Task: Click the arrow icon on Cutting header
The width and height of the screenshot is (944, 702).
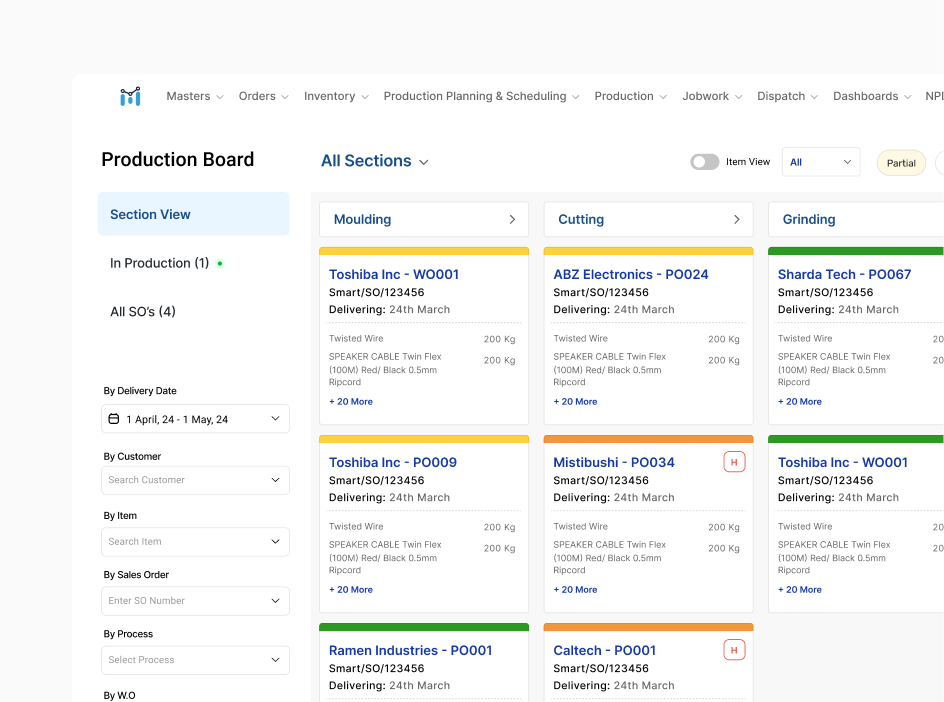Action: pos(737,220)
